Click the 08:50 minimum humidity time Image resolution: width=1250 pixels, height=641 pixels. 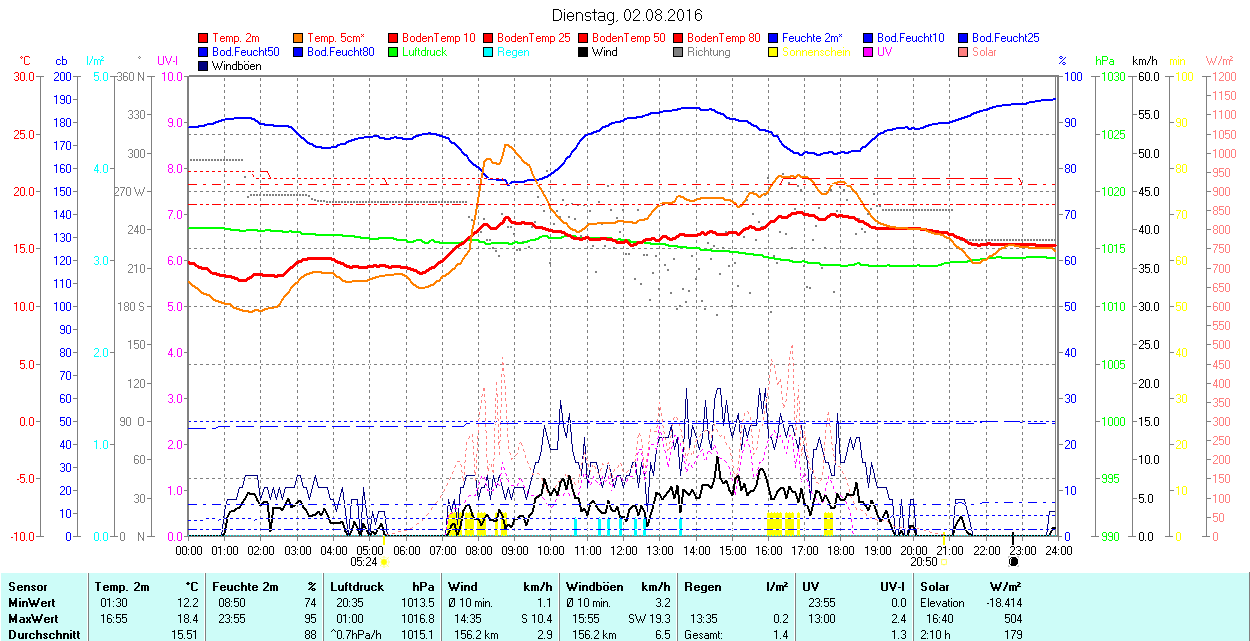point(232,603)
